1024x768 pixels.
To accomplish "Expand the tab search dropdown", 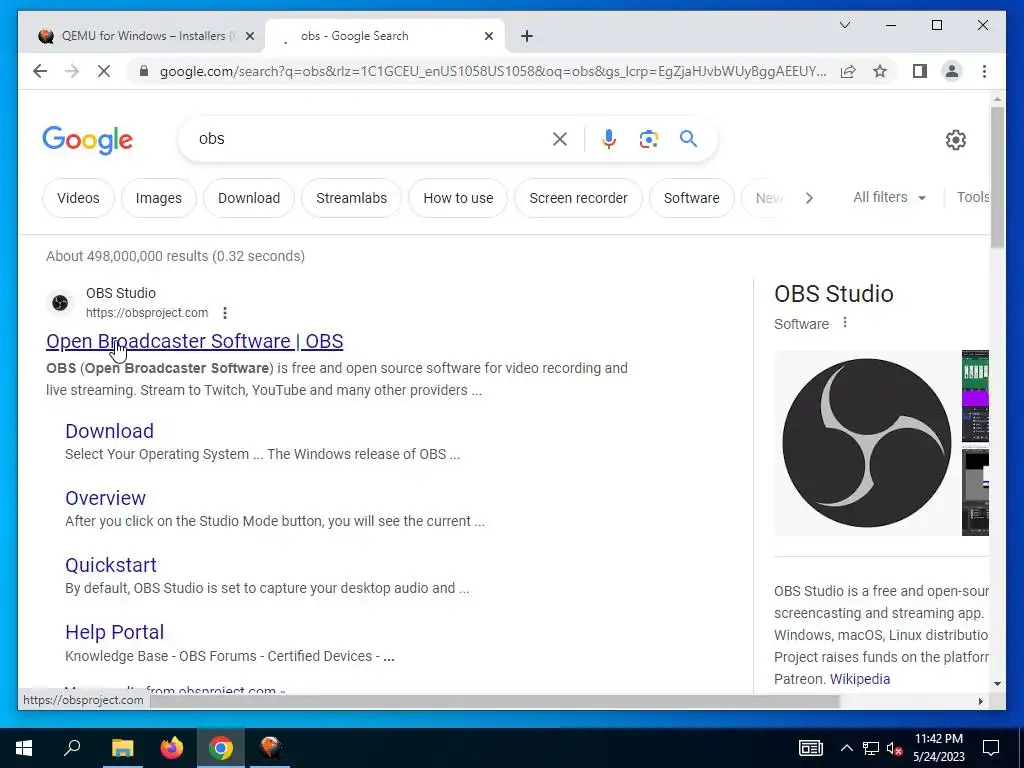I will pyautogui.click(x=844, y=25).
